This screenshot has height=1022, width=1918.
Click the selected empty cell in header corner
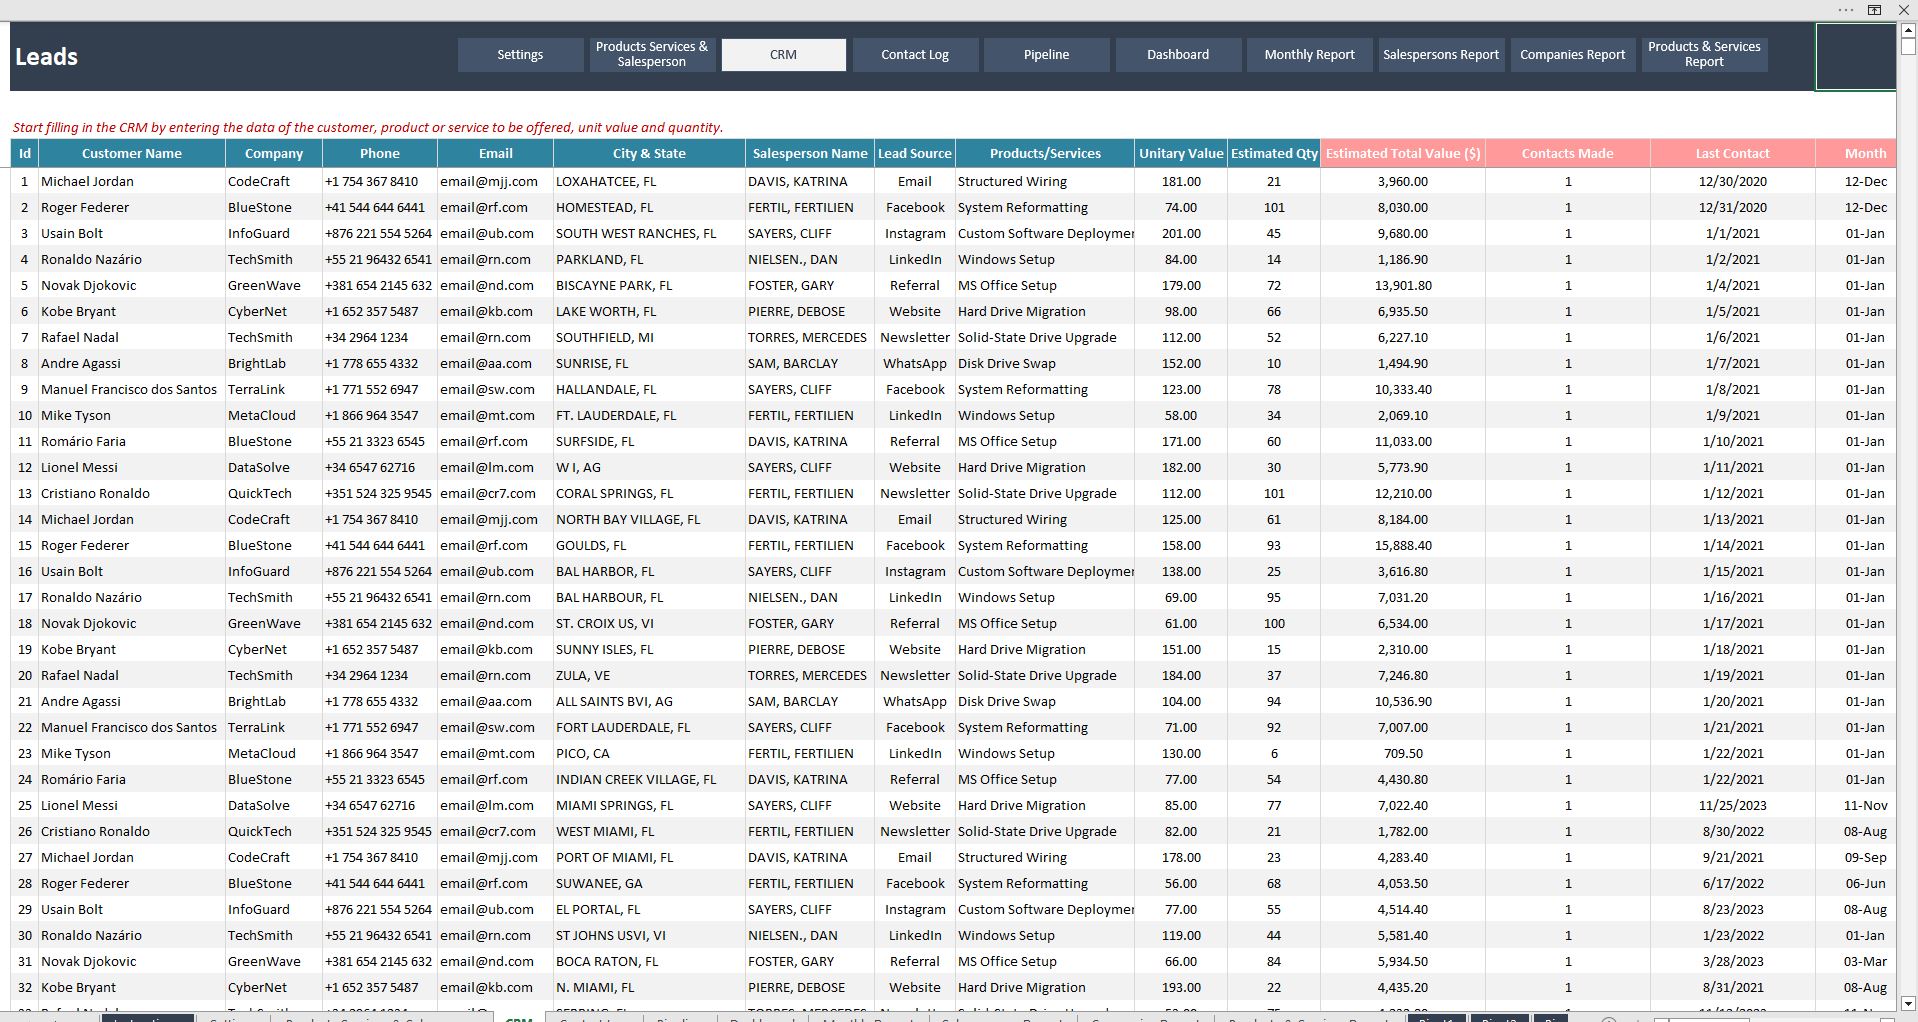pos(1855,57)
